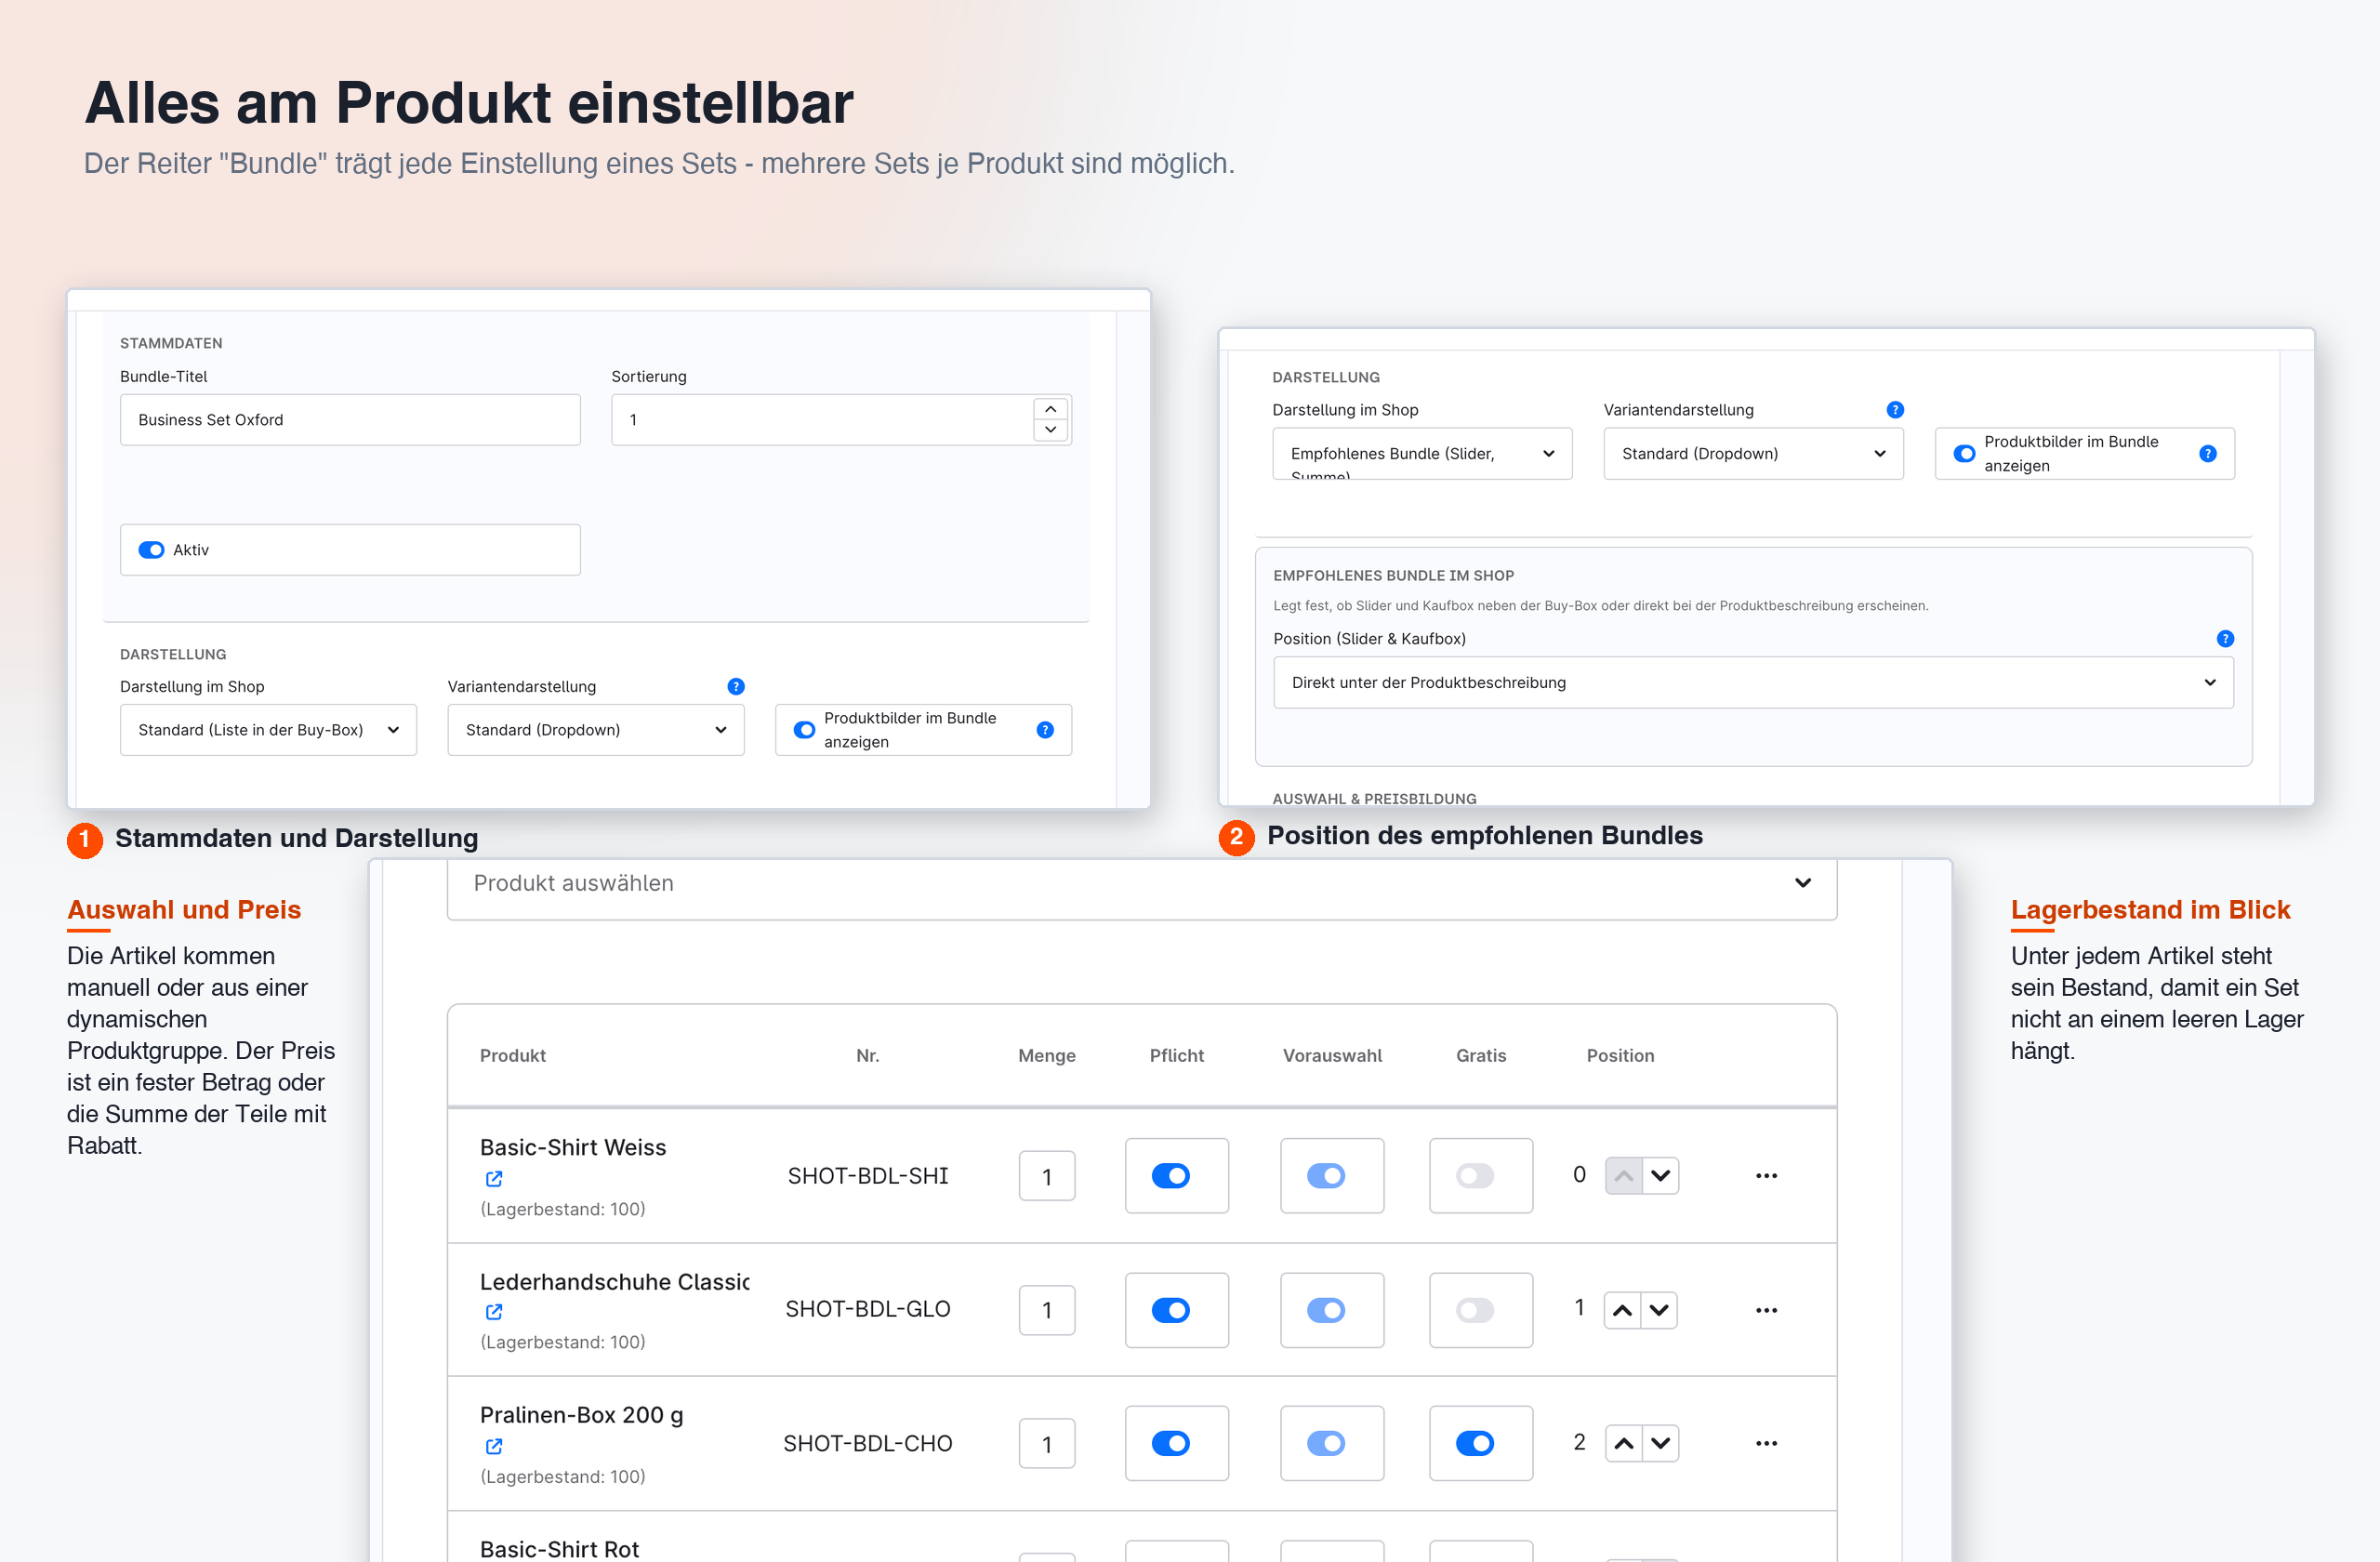Viewport: 2380px width, 1562px height.
Task: Open Direkt unter der Produktbeschreibung dropdown
Action: pyautogui.click(x=1753, y=683)
